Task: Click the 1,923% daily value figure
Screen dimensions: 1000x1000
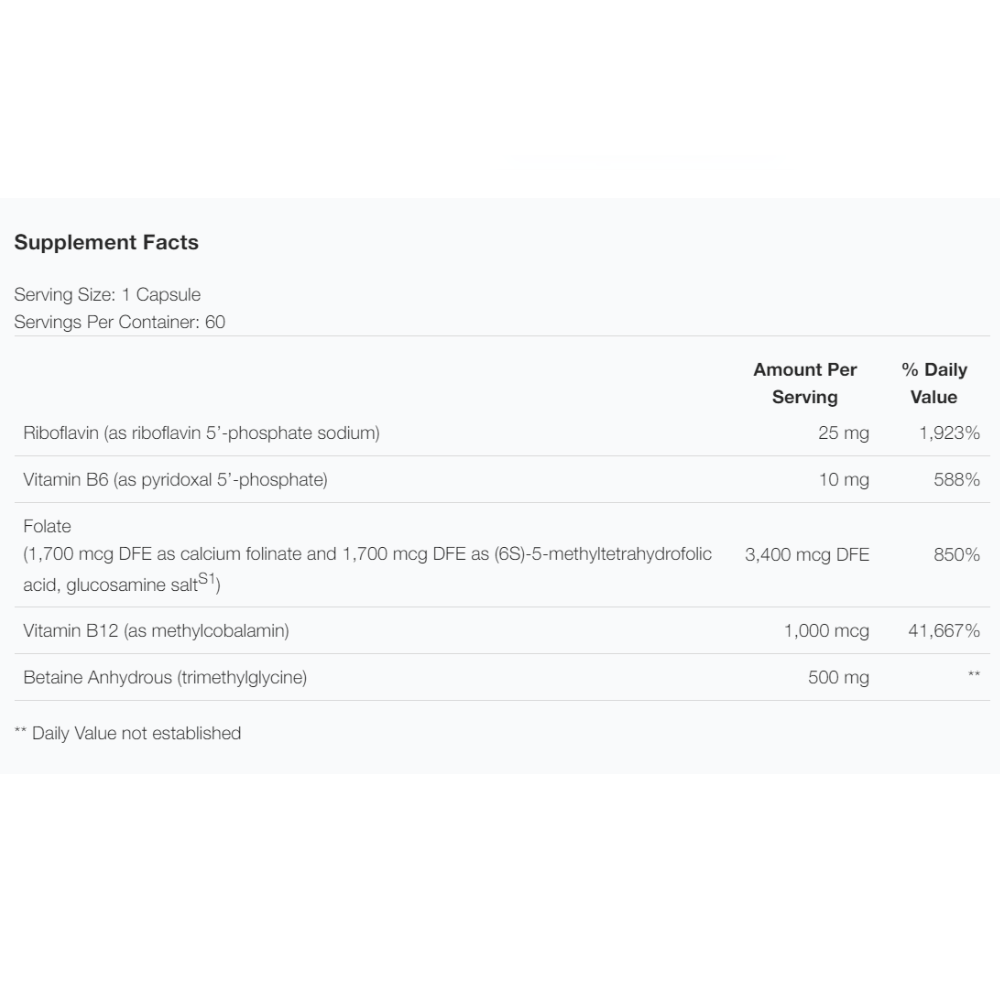Action: (x=949, y=433)
